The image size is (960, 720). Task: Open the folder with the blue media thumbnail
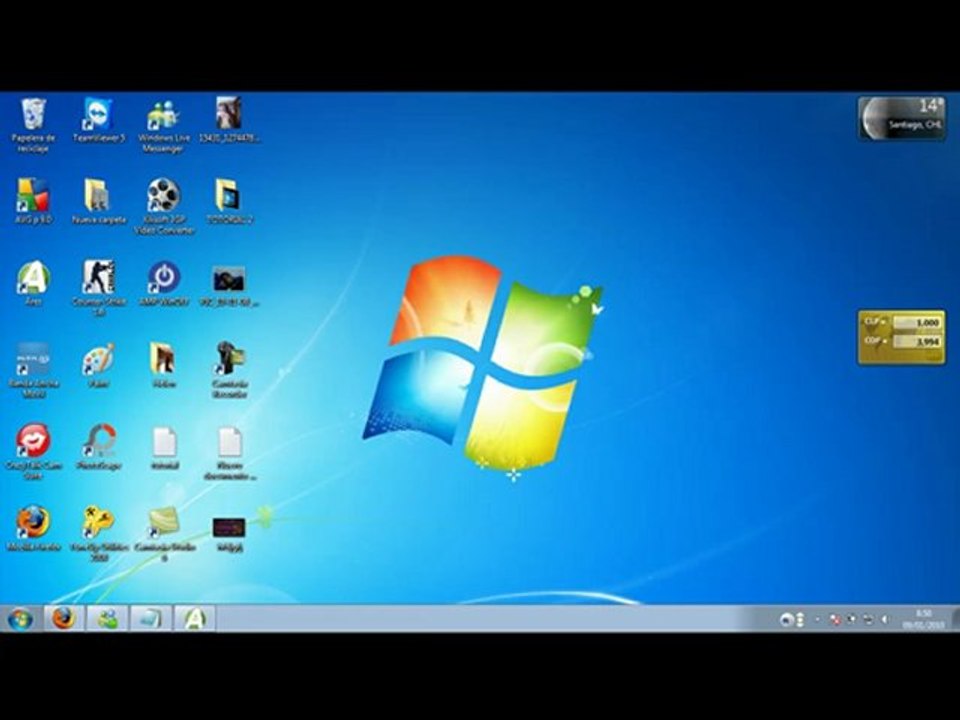(229, 201)
